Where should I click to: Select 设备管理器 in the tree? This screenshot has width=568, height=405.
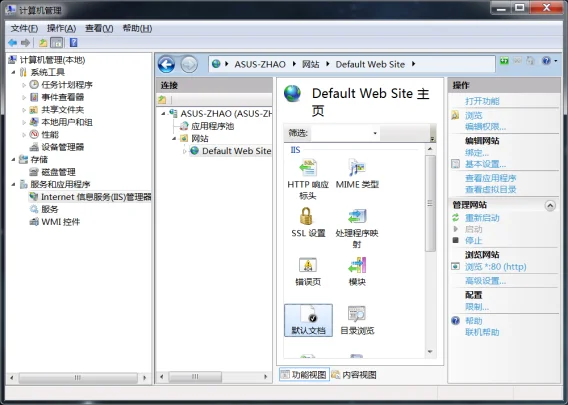[62, 147]
